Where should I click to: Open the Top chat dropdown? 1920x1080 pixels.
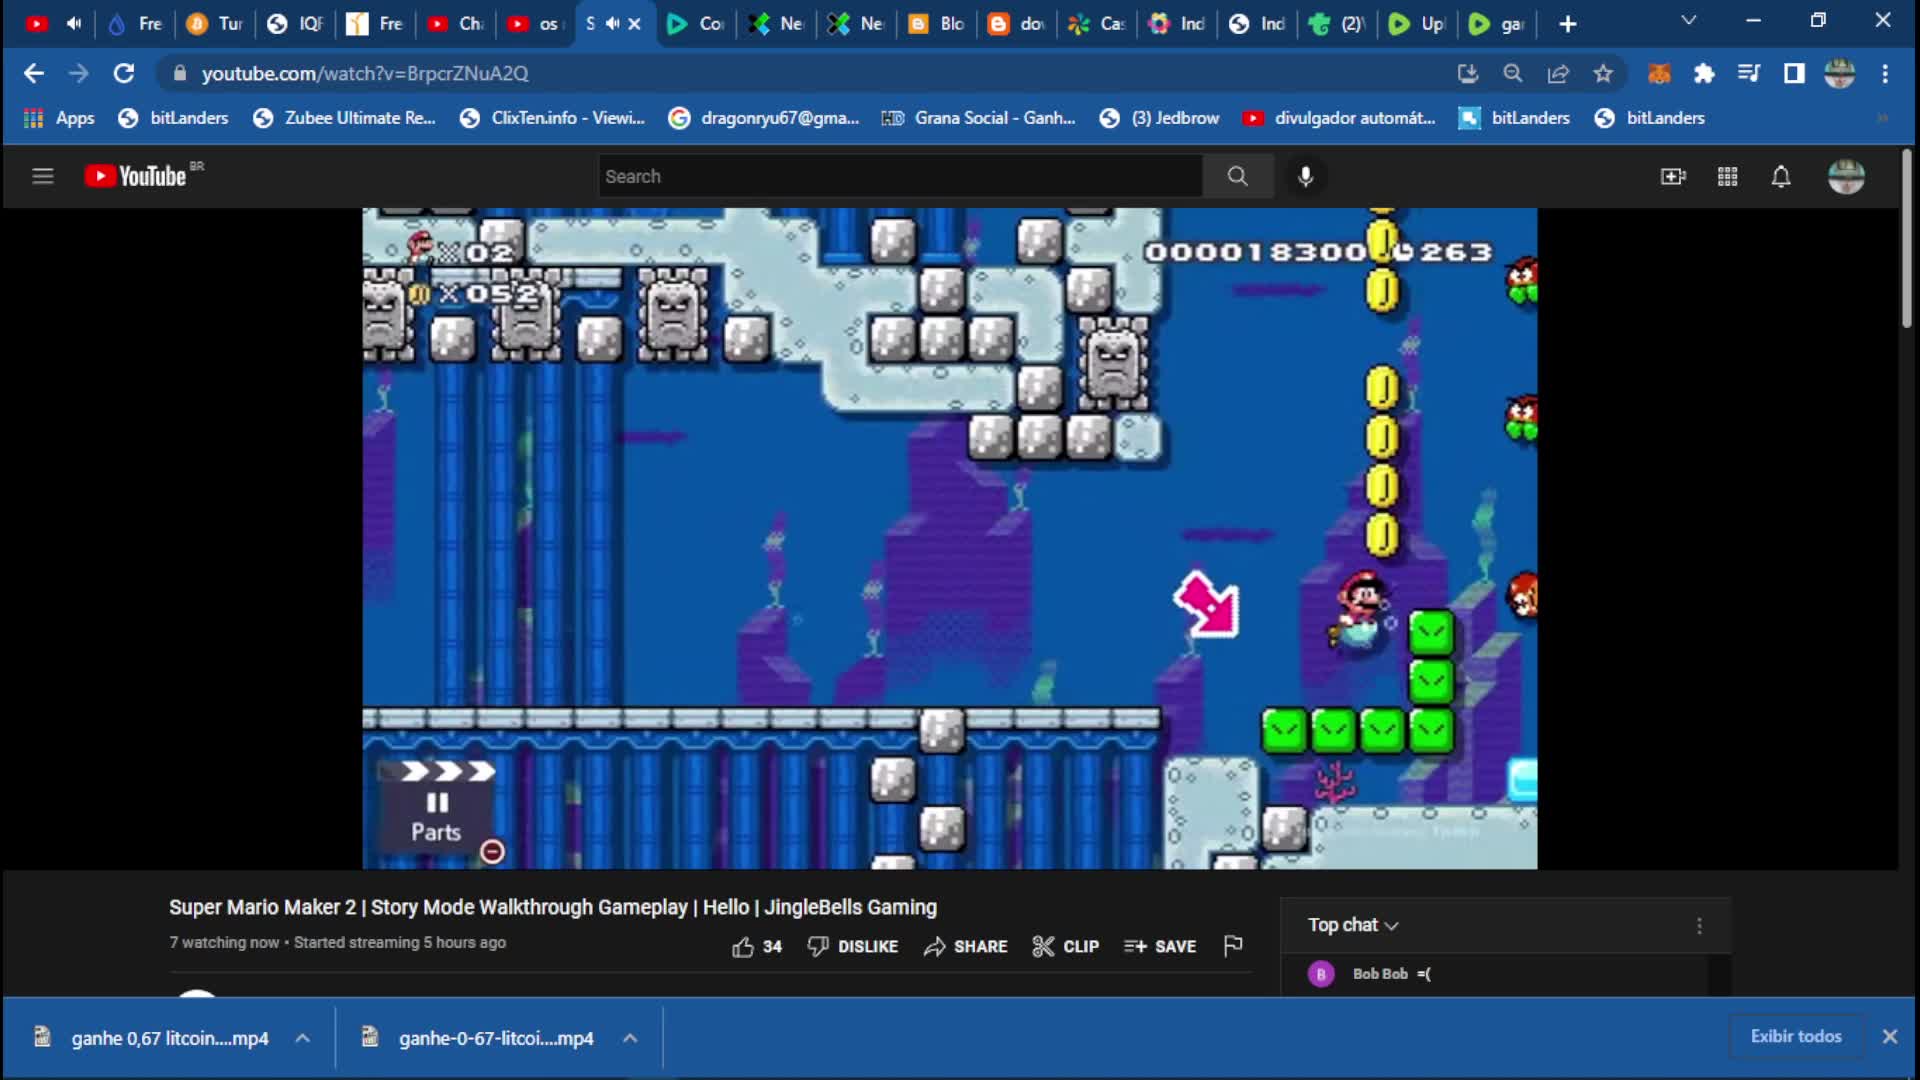[1352, 925]
